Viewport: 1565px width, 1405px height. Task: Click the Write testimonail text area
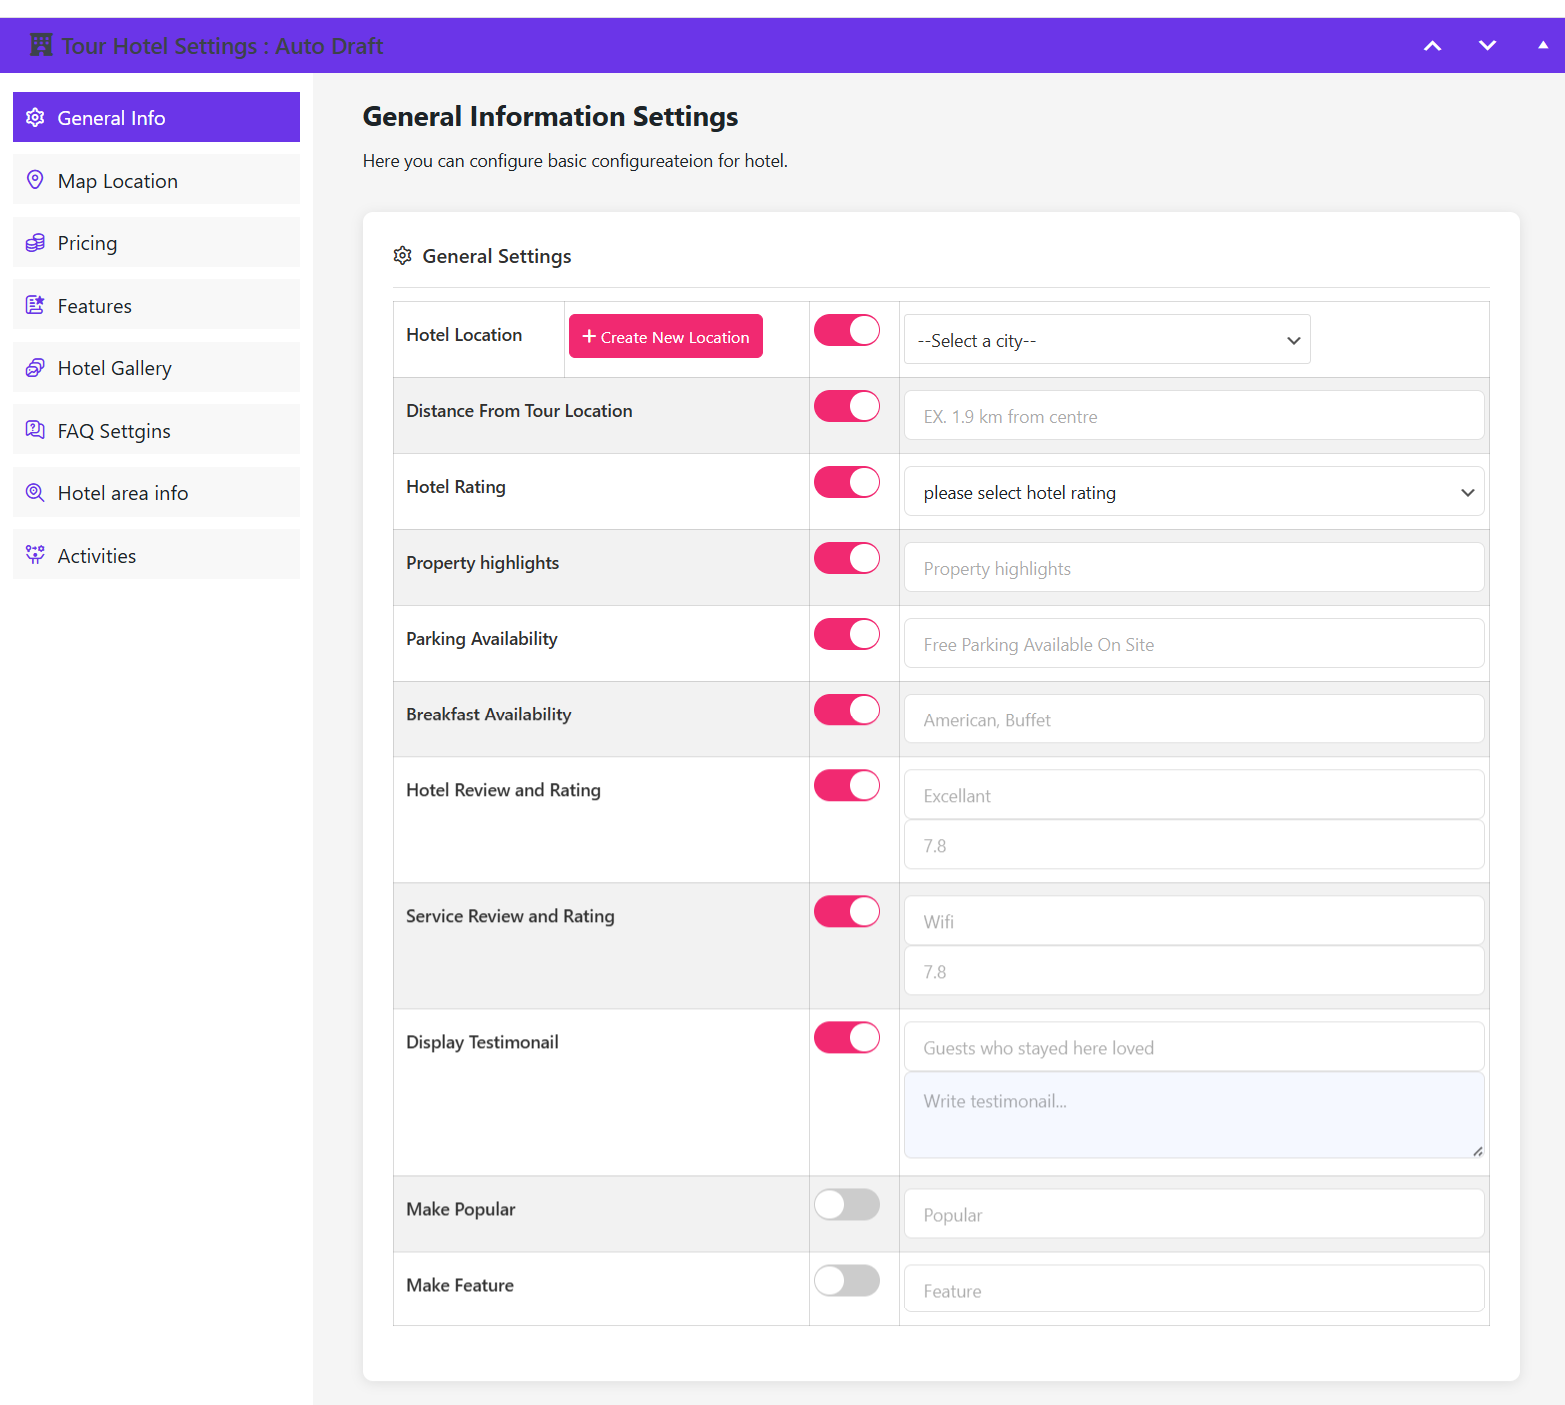1193,1115
